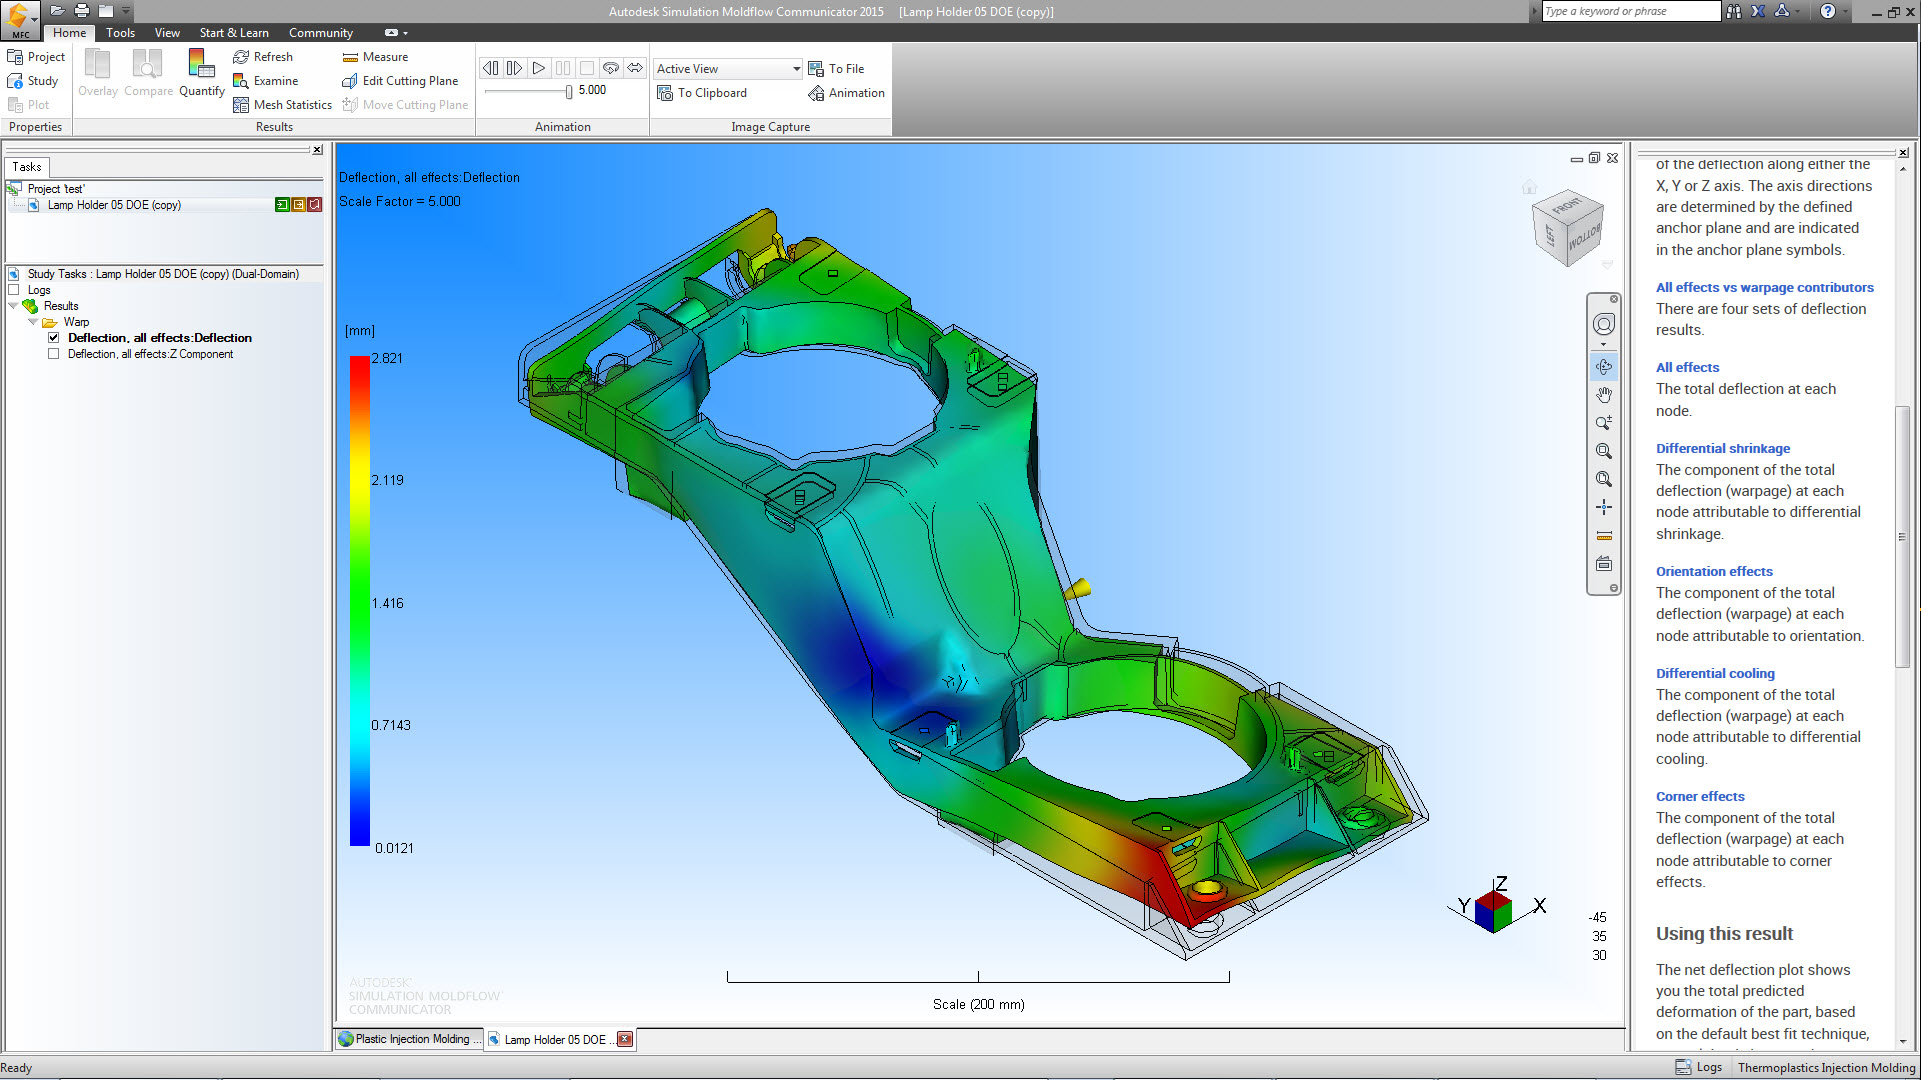Click the ruler Measure icon in navigation bar
1921x1080 pixels.
[x=1603, y=535]
